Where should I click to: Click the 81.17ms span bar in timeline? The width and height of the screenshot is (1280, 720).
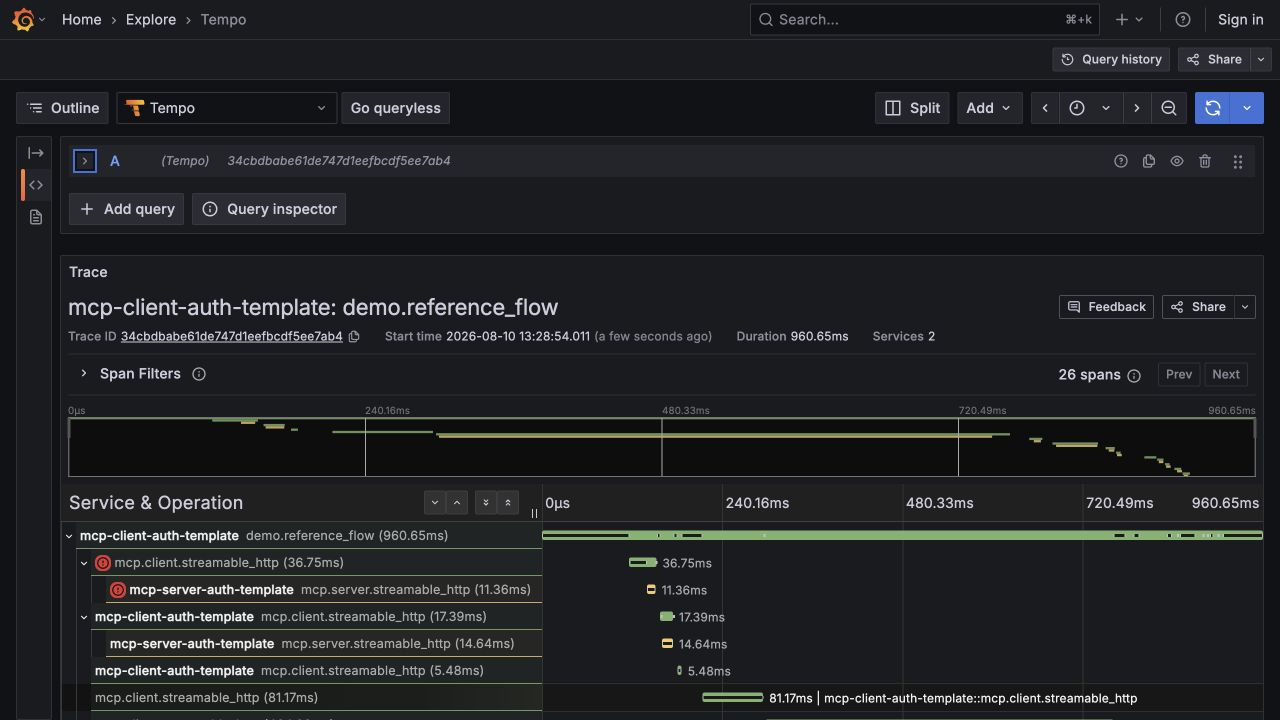[x=733, y=698]
